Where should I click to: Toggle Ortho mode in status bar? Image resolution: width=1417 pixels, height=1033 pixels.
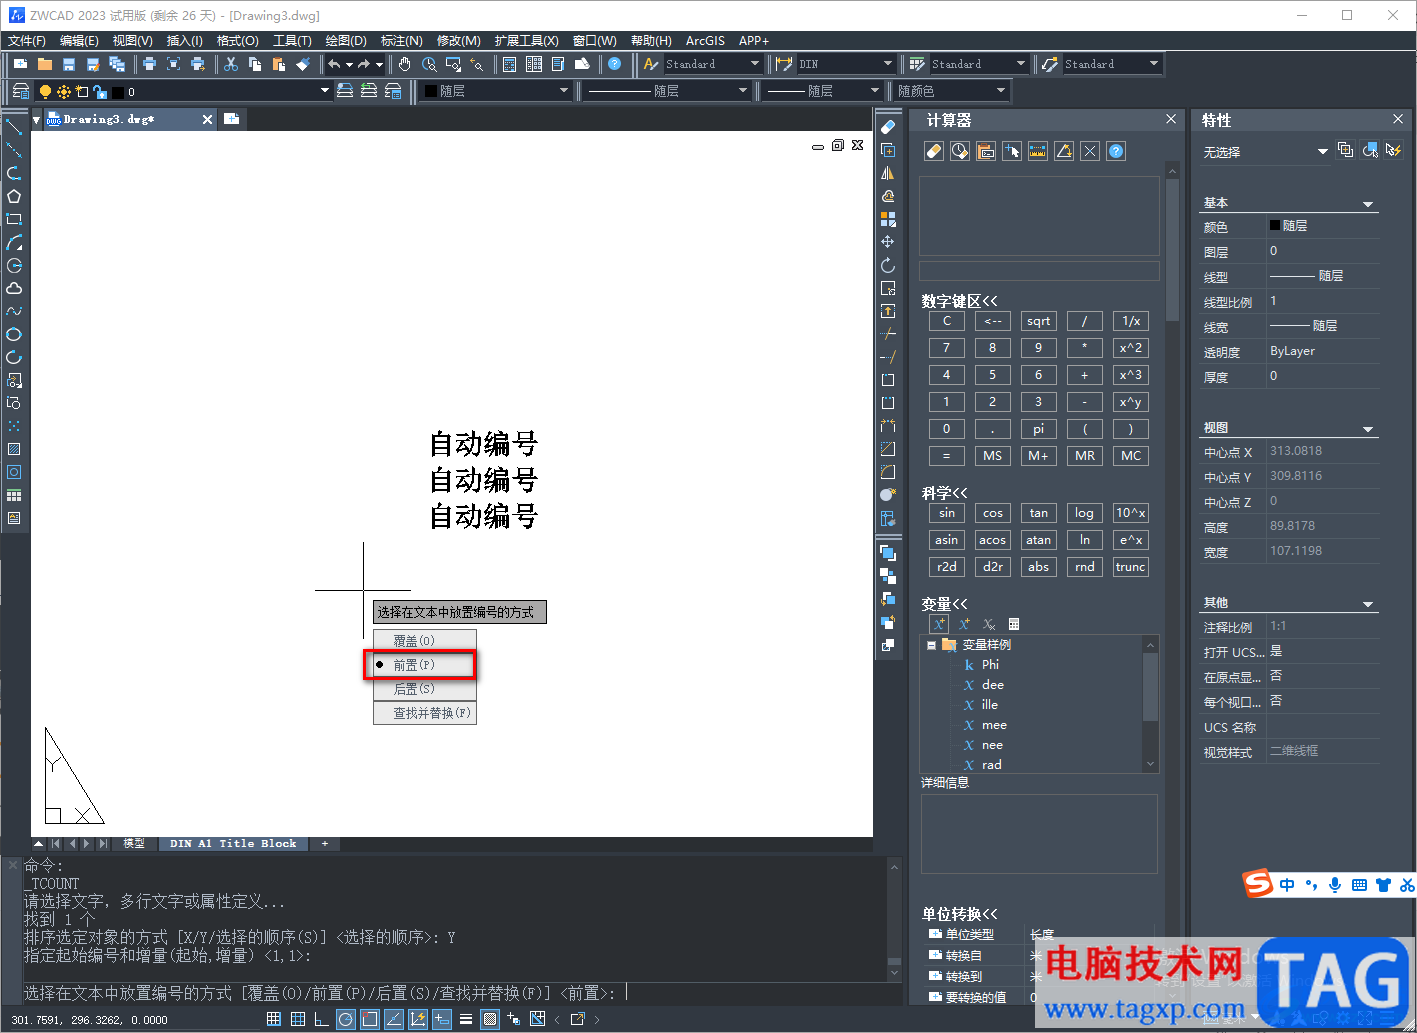tap(322, 1019)
